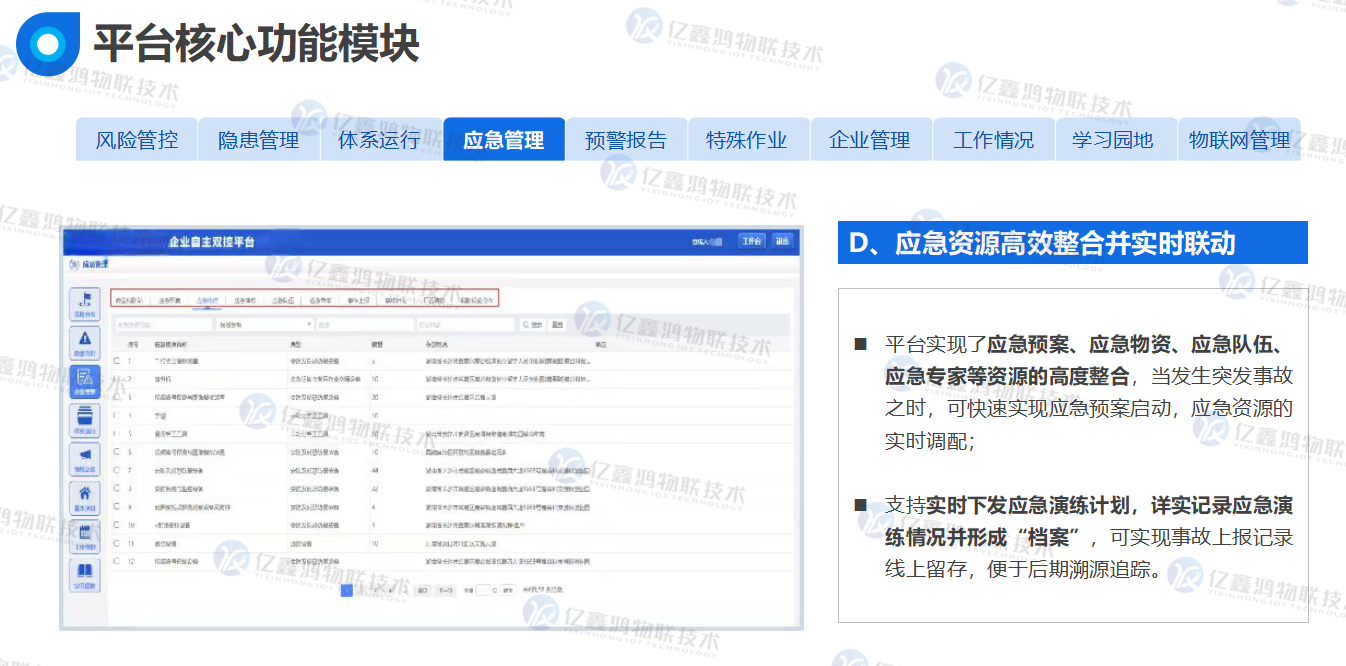Click the blue circular platform logo
Viewport: 1346px width, 666px height.
[x=48, y=44]
